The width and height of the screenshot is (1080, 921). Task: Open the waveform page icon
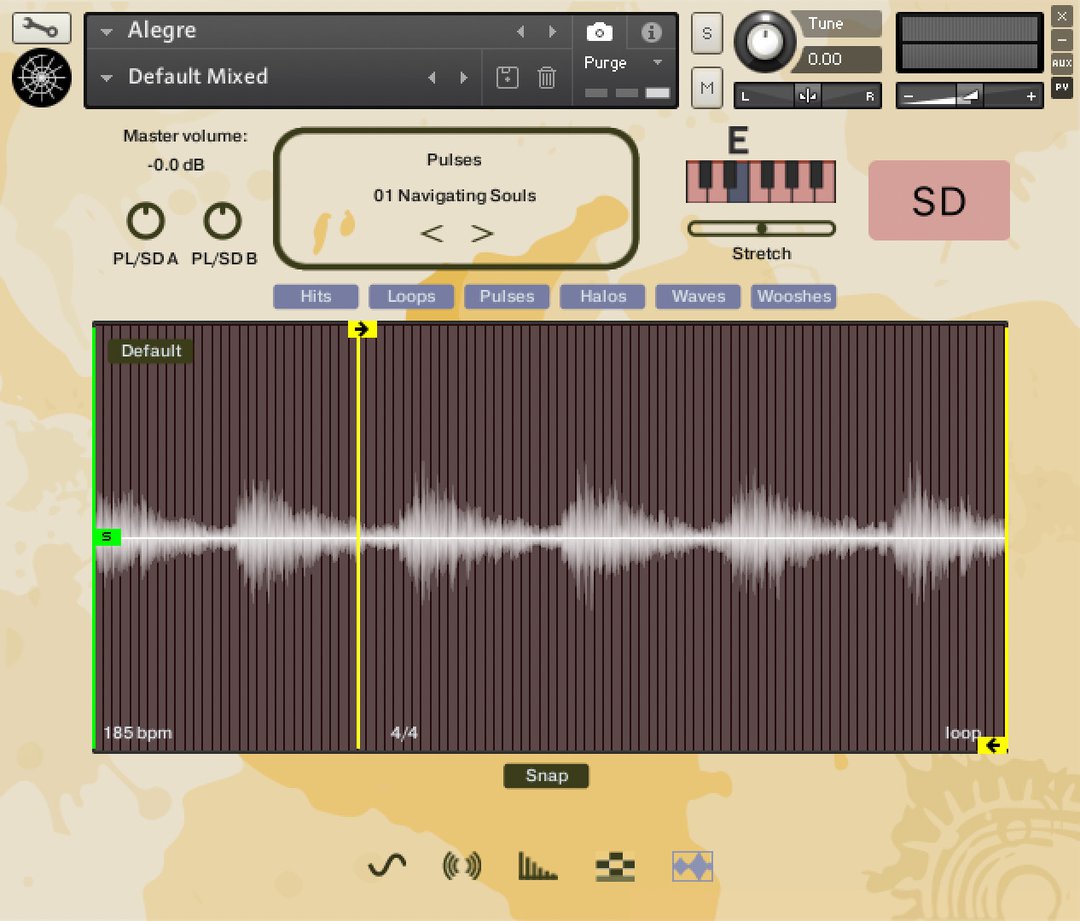[692, 866]
